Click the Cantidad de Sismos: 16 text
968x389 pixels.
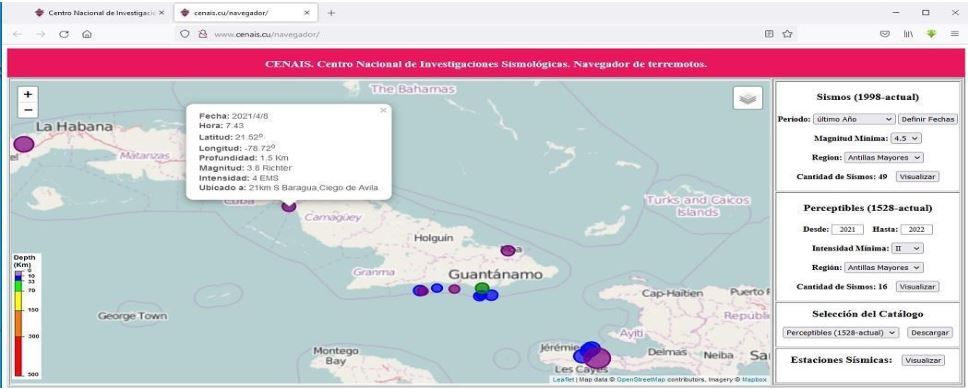[842, 287]
